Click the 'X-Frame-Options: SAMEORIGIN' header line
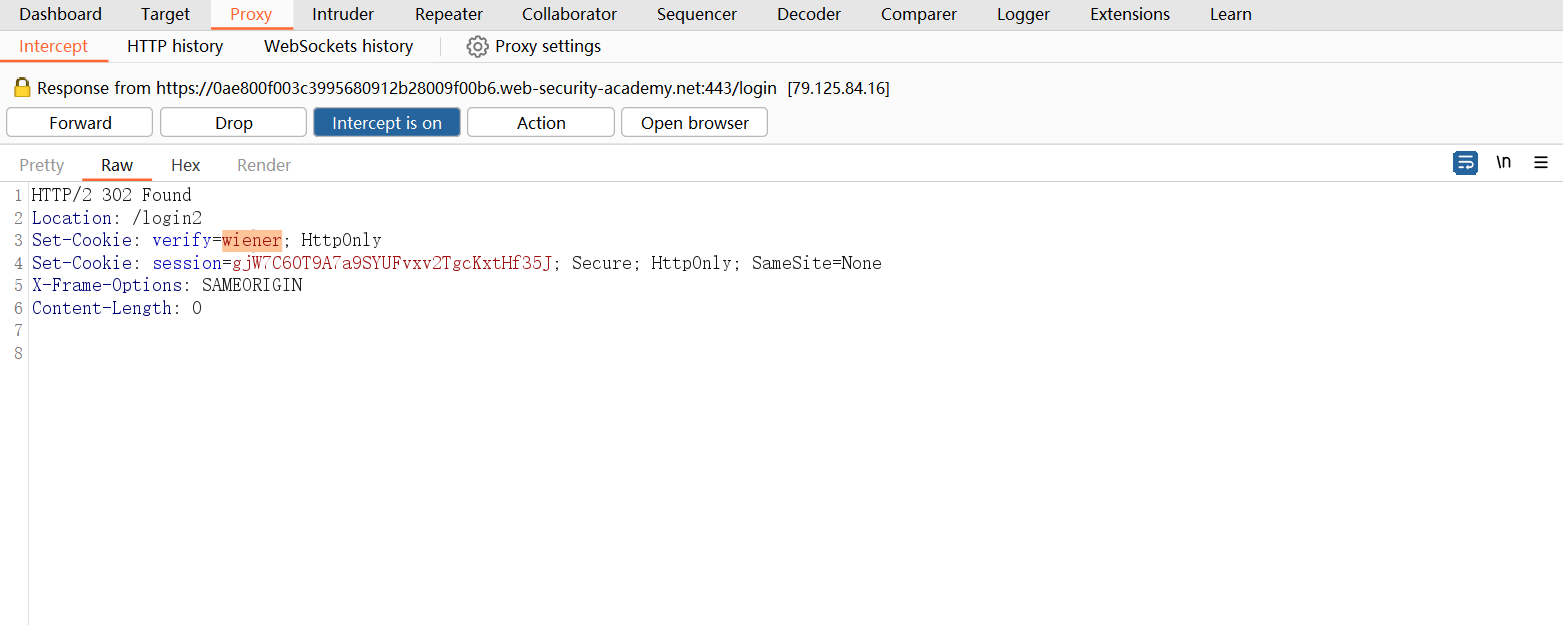 167,285
